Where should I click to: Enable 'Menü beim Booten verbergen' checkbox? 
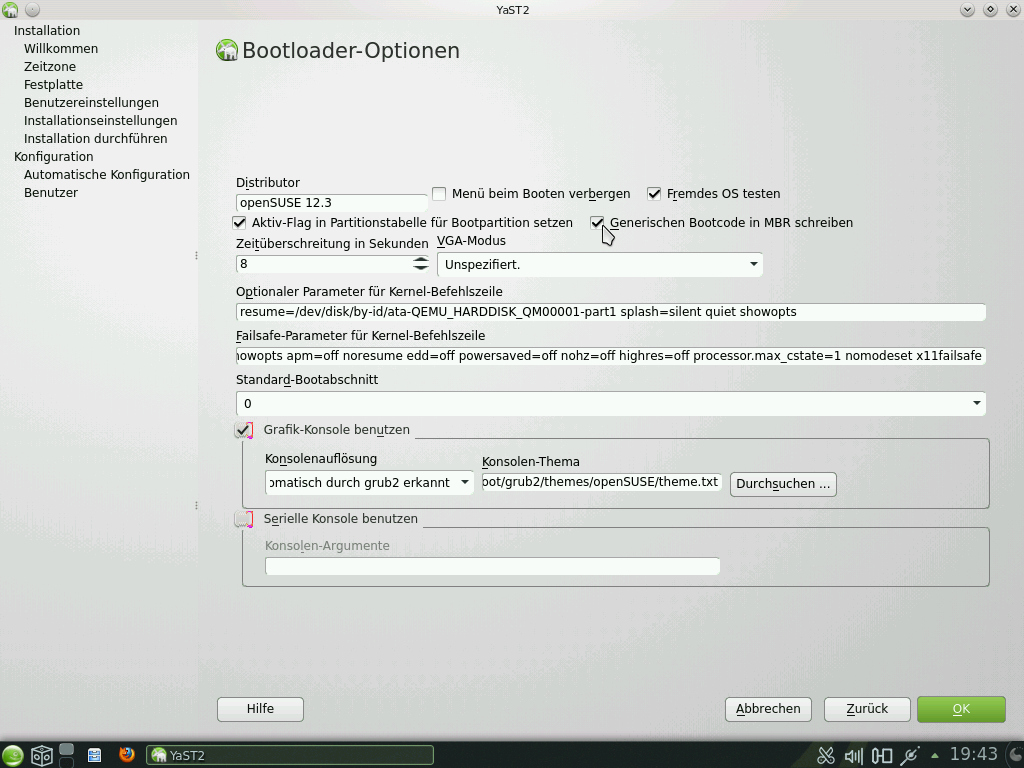(x=439, y=194)
